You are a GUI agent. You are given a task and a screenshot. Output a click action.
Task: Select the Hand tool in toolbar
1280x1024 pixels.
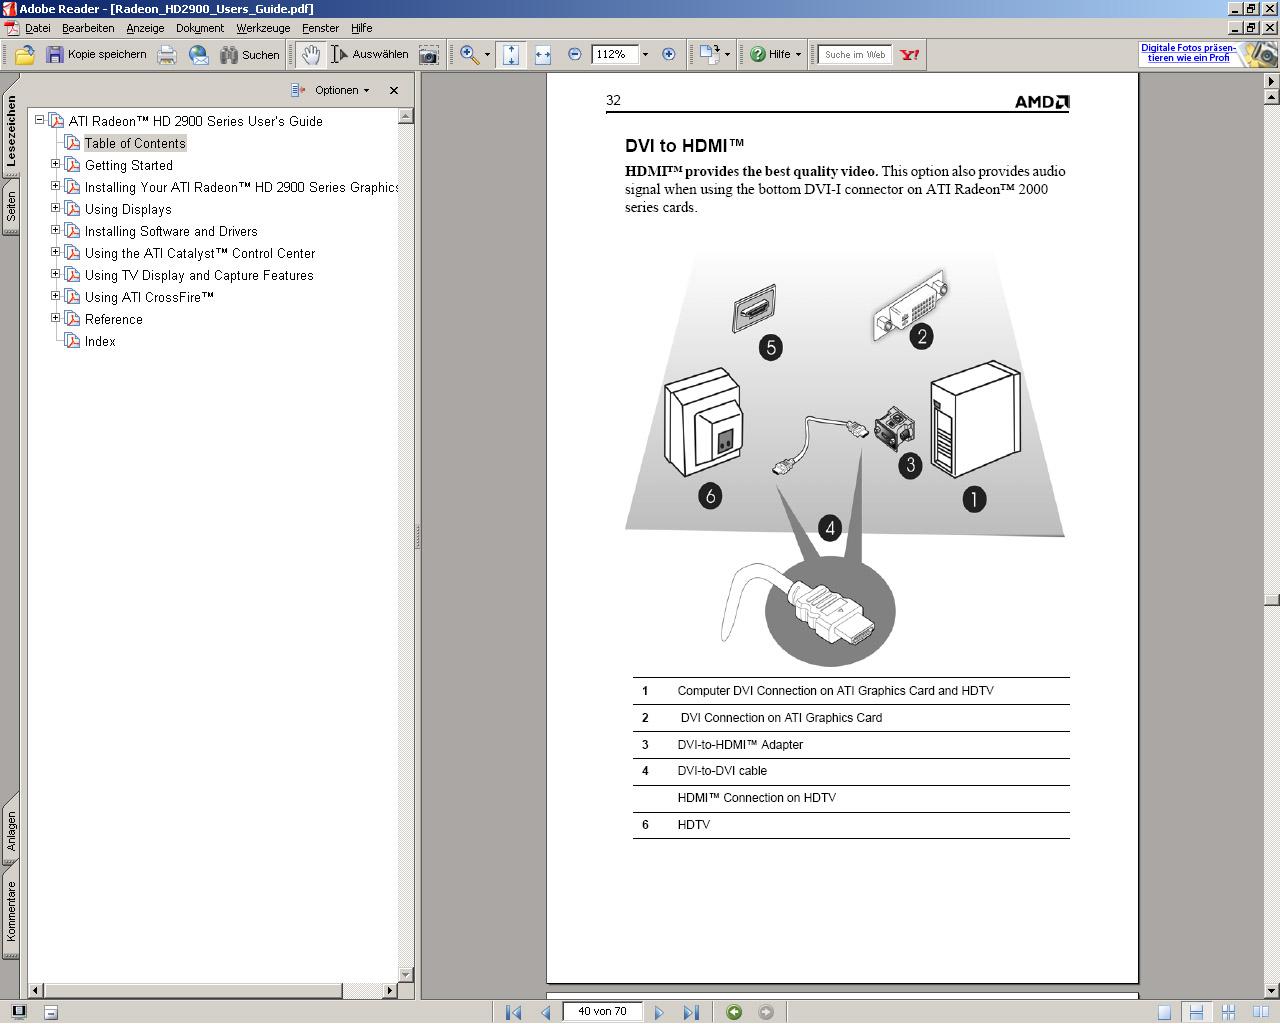pyautogui.click(x=311, y=55)
